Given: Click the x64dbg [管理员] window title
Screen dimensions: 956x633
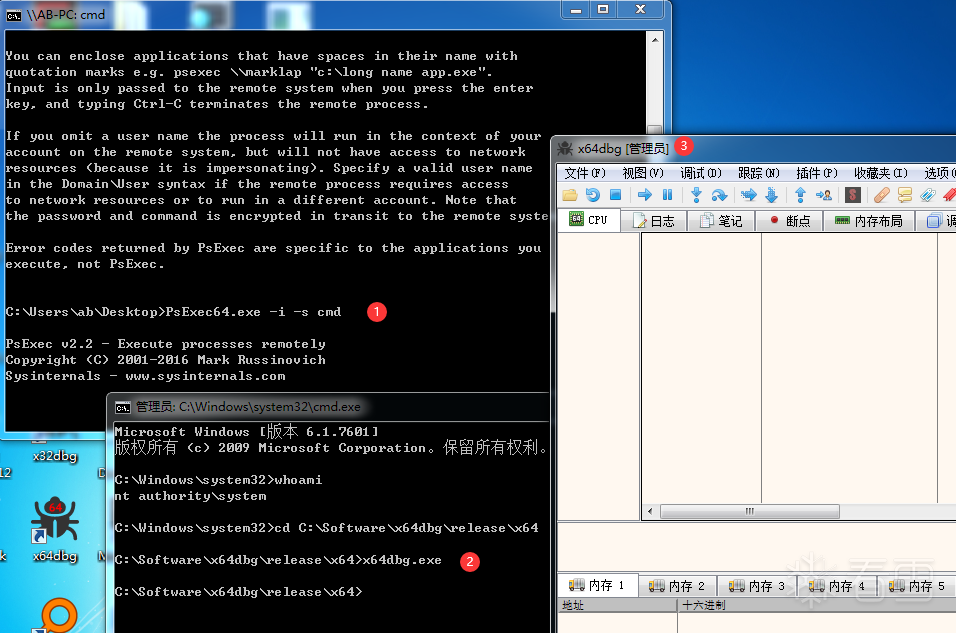Looking at the screenshot, I should [623, 148].
